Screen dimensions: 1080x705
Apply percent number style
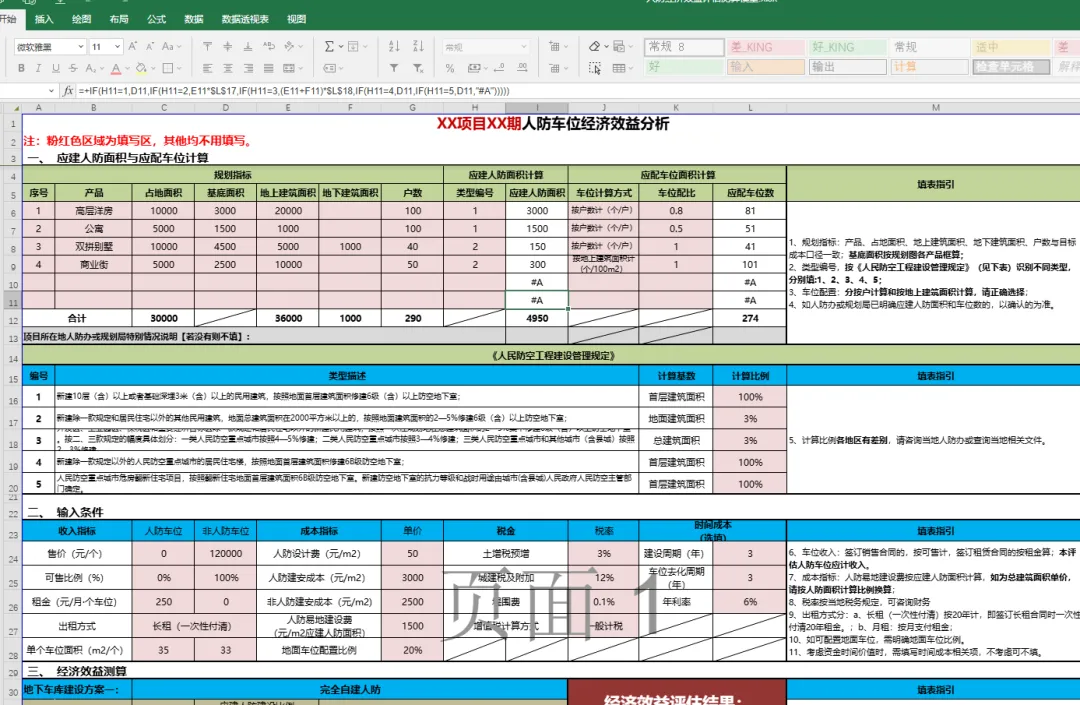tap(450, 68)
